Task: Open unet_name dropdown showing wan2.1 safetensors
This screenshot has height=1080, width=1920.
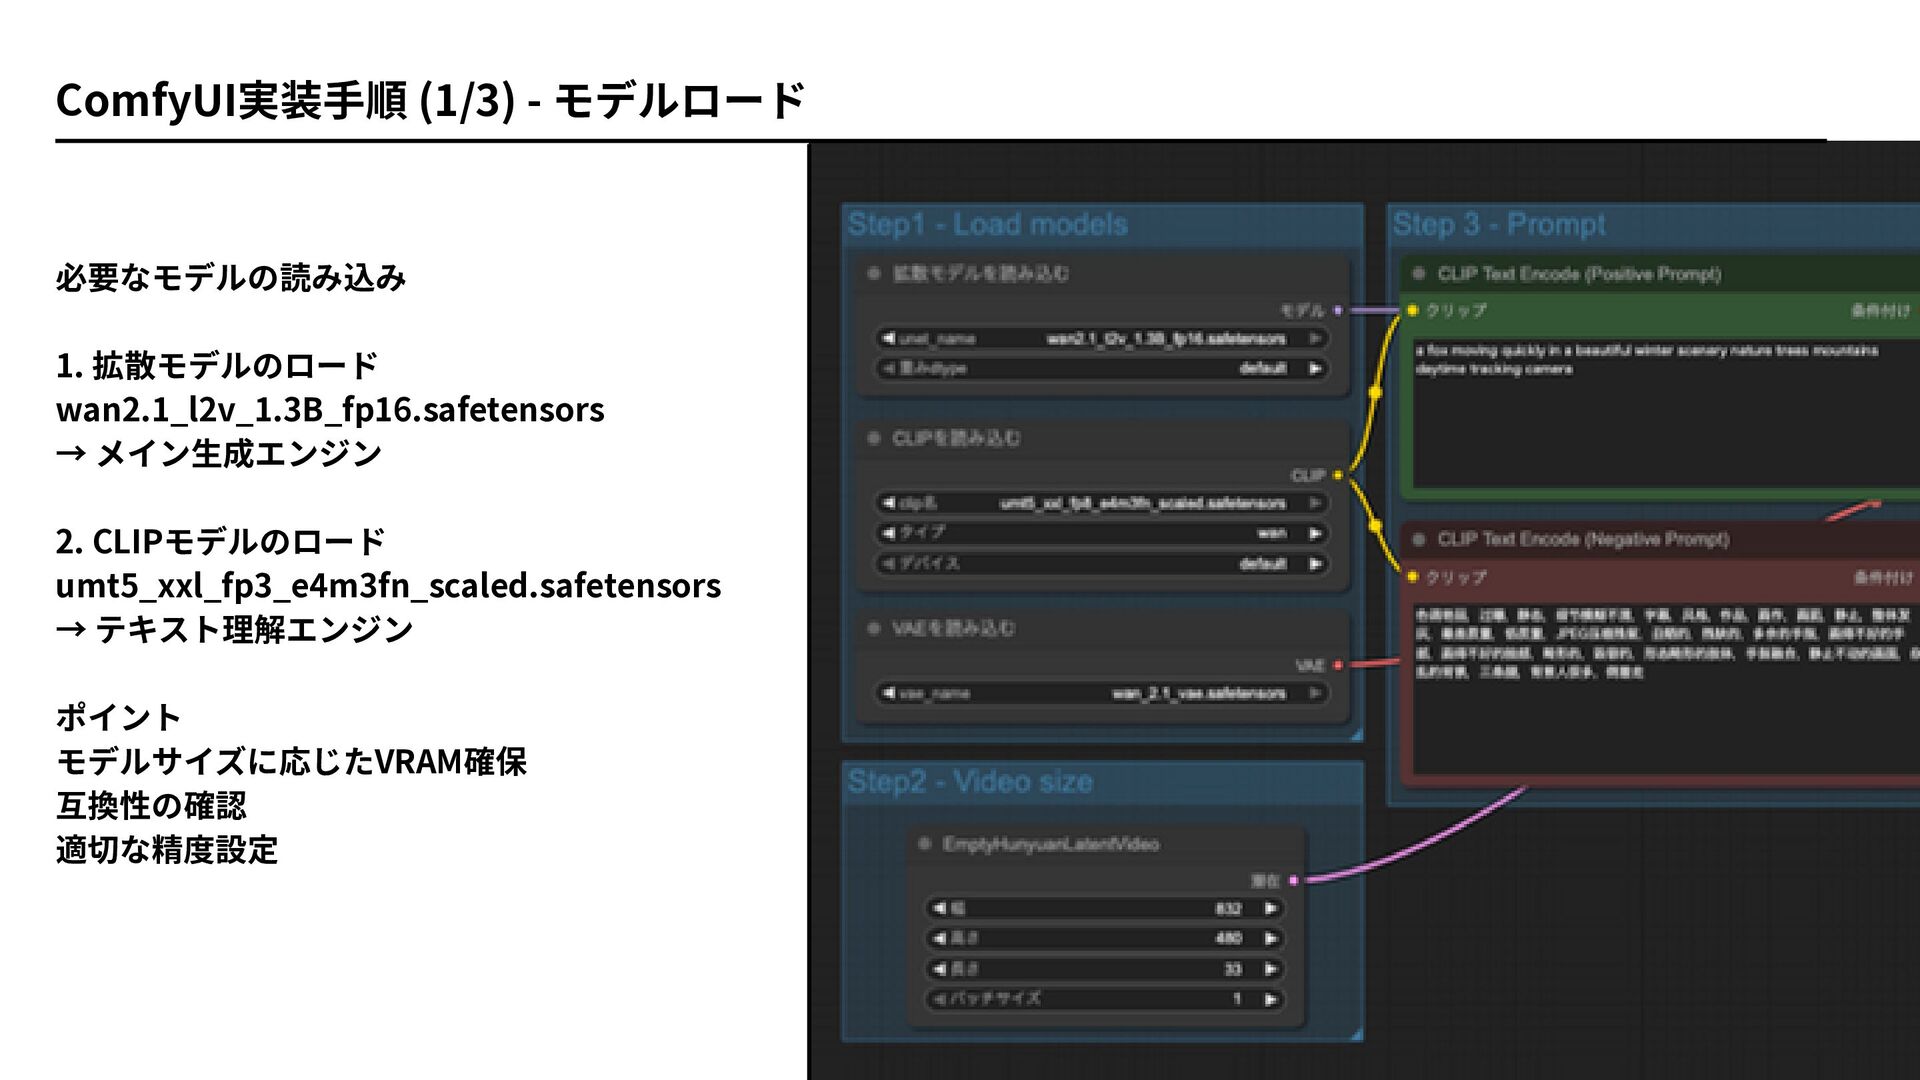Action: point(1102,338)
